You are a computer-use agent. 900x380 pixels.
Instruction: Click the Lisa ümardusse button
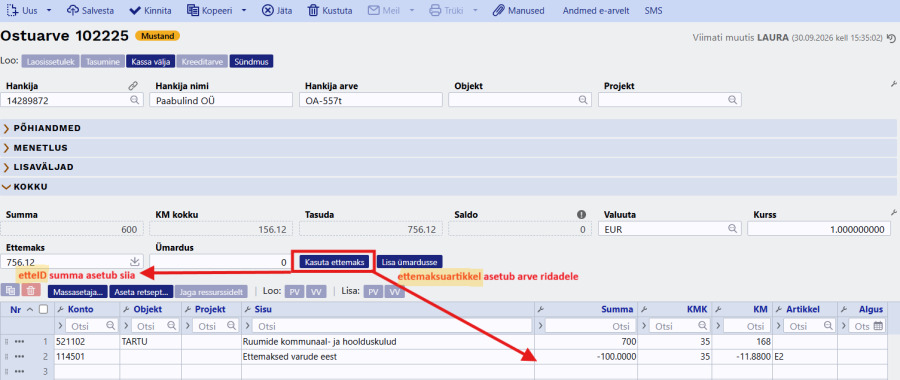pyautogui.click(x=410, y=262)
